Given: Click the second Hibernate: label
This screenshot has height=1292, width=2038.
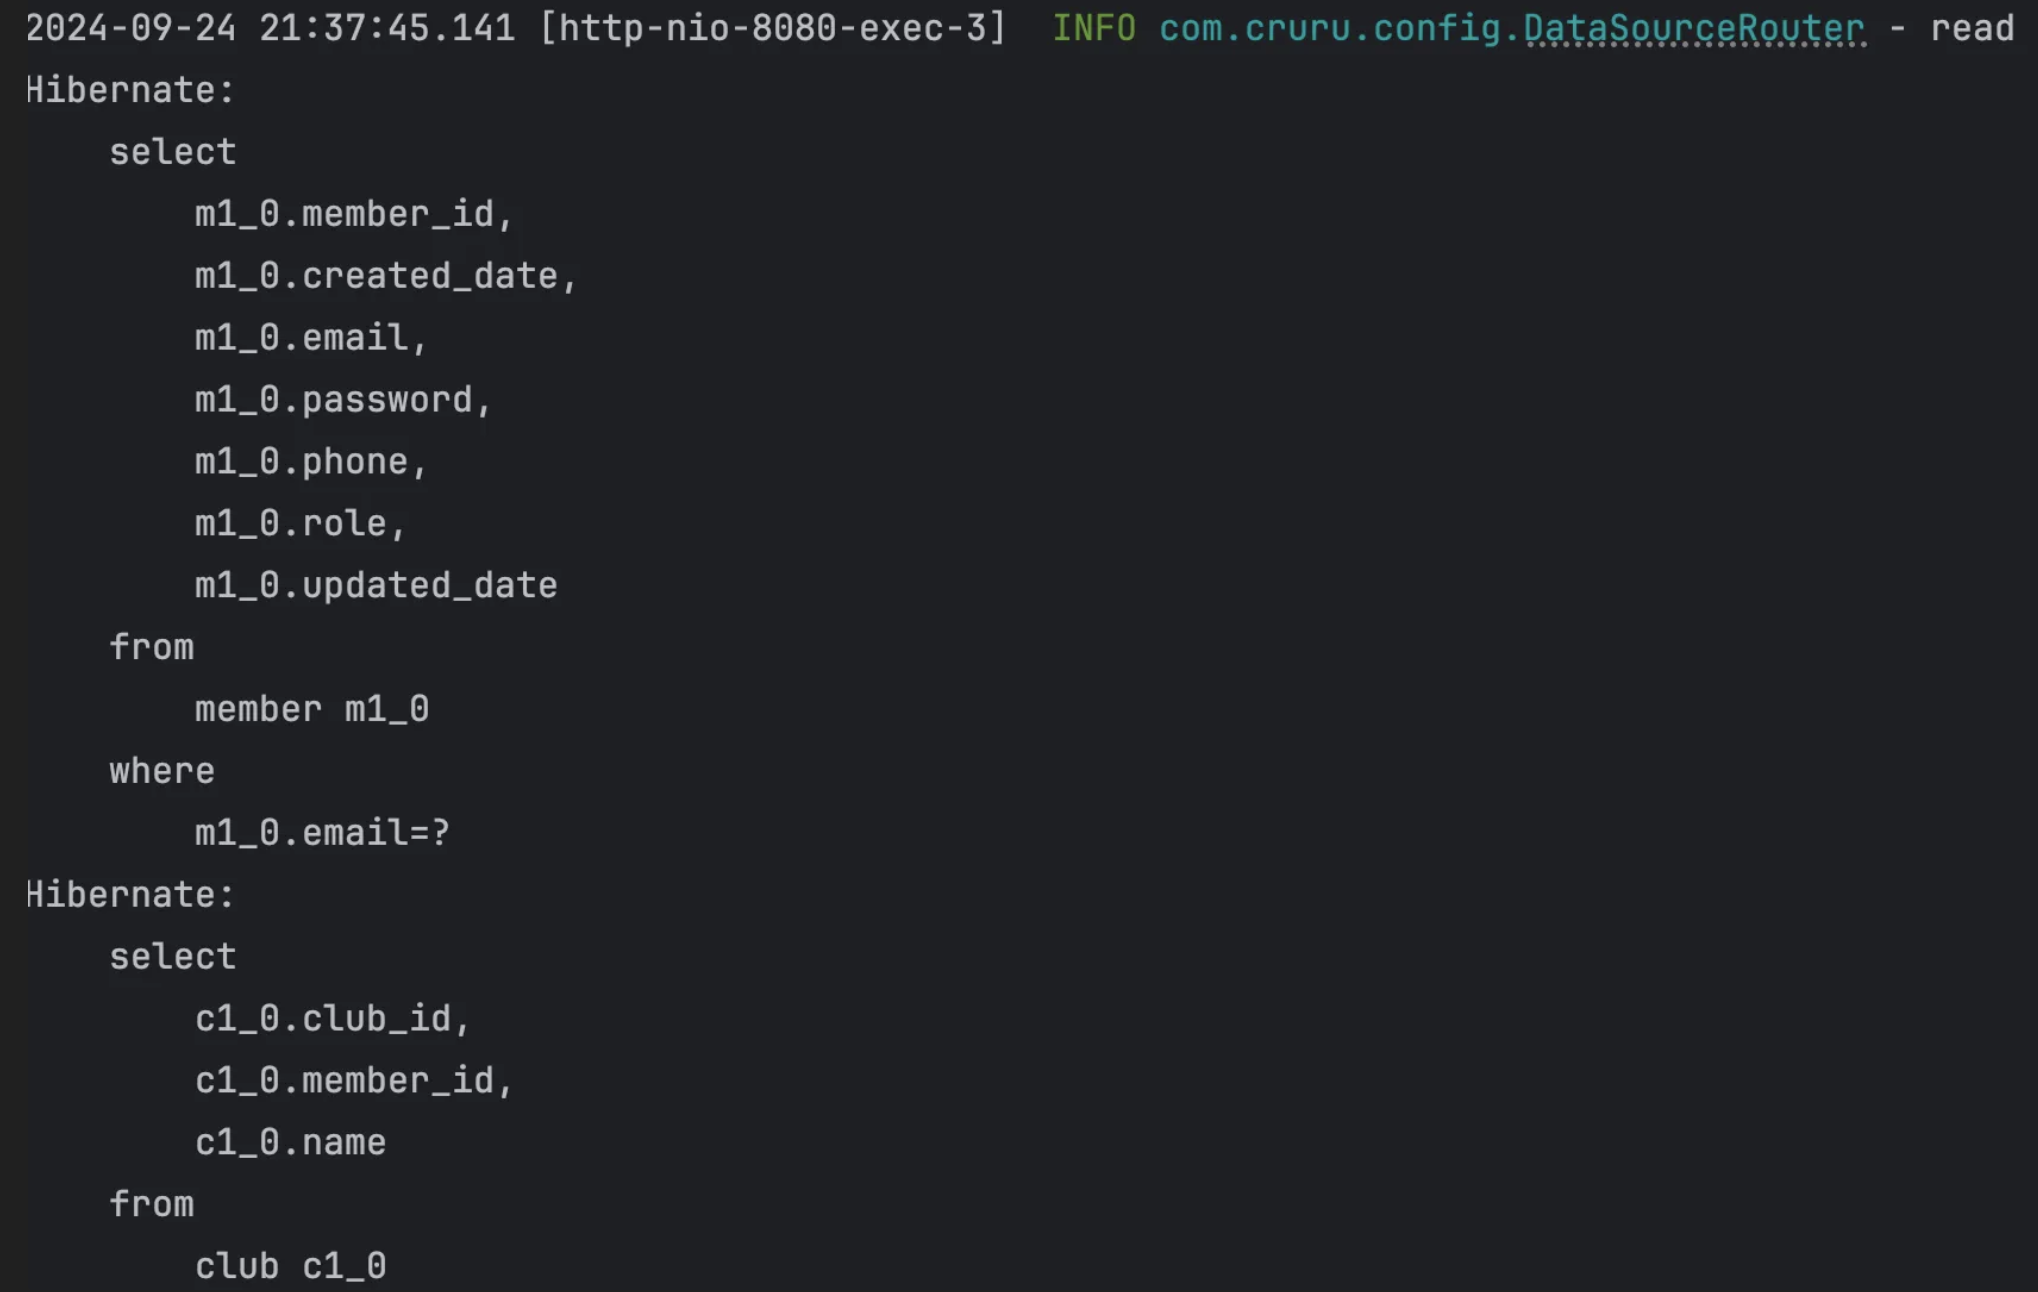Looking at the screenshot, I should [130, 894].
